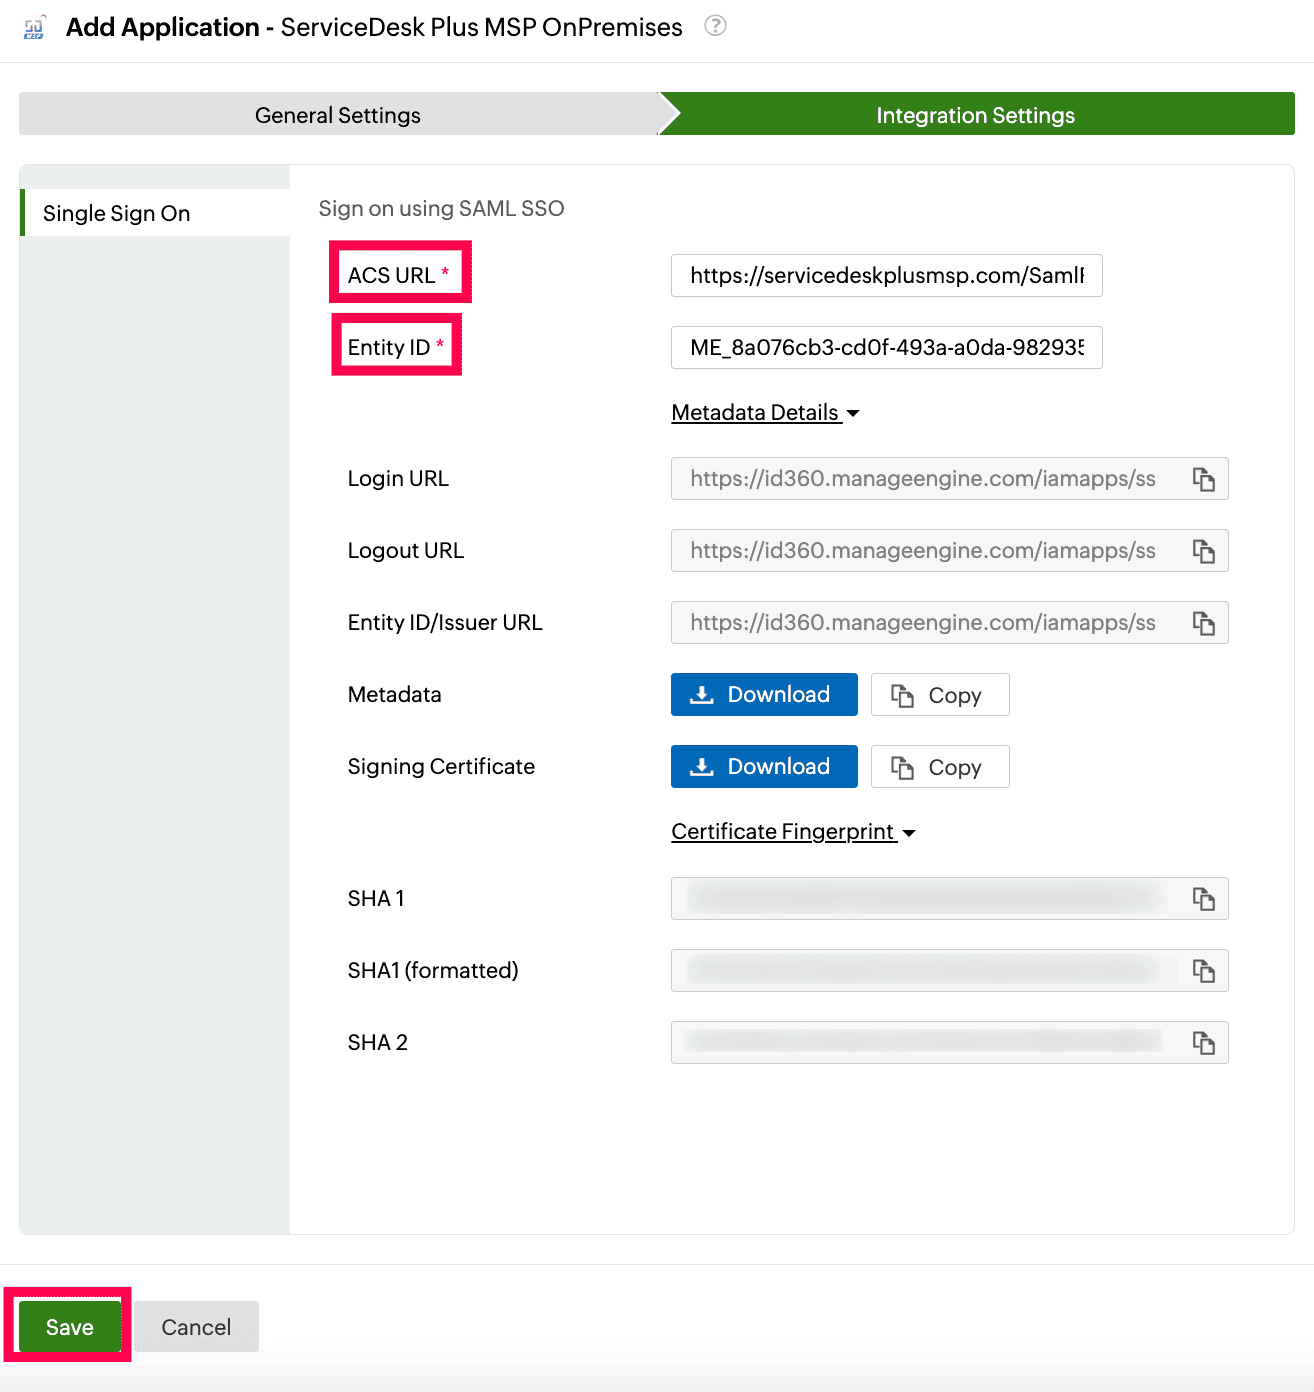Copy the Logout URL value
1314x1392 pixels.
point(1203,551)
